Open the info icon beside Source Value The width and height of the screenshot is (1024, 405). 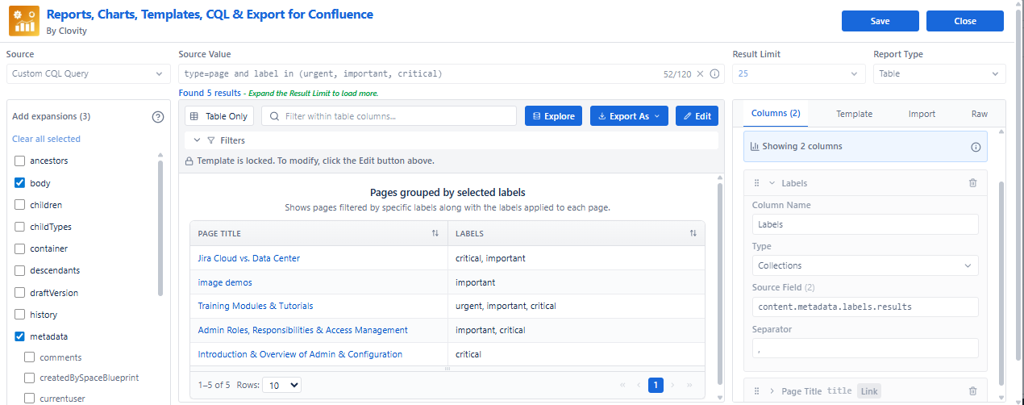[714, 74]
